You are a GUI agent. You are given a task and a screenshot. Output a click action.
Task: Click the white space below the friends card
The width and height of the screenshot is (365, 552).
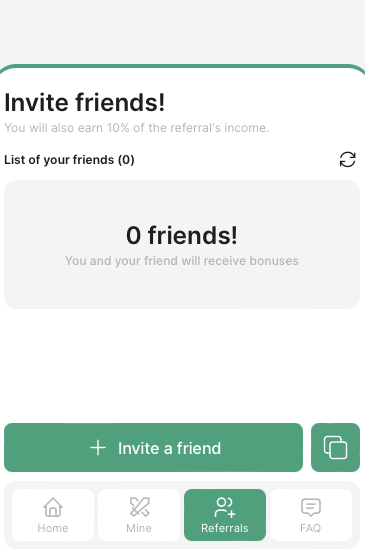coord(182,366)
